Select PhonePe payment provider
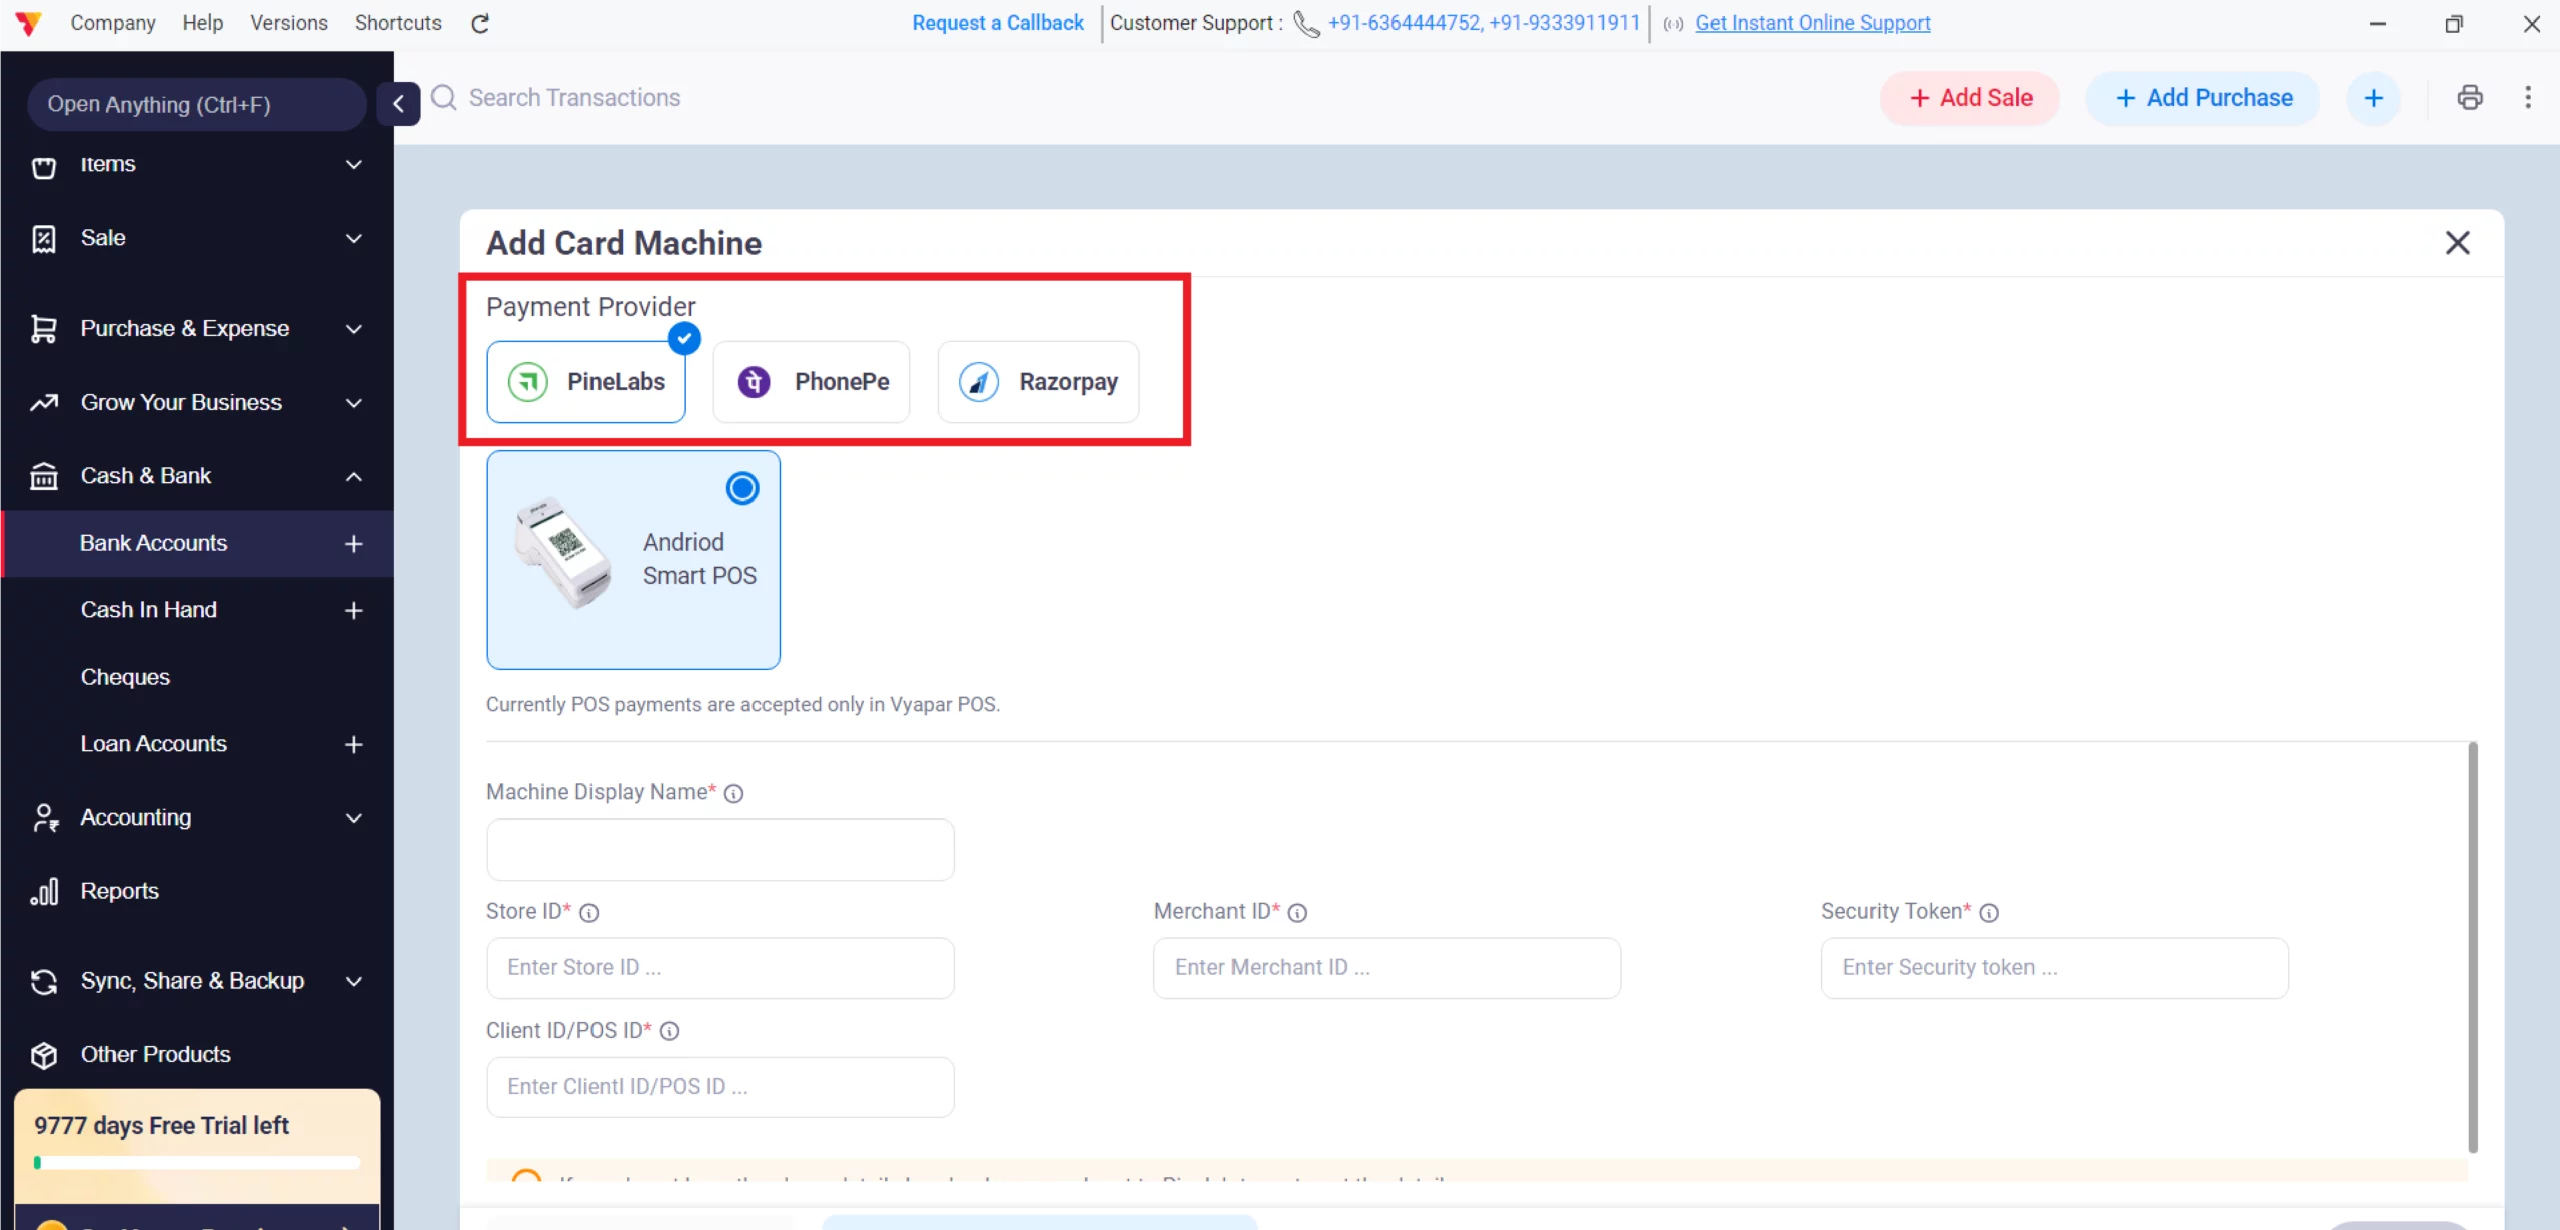The width and height of the screenshot is (2560, 1230). (811, 382)
